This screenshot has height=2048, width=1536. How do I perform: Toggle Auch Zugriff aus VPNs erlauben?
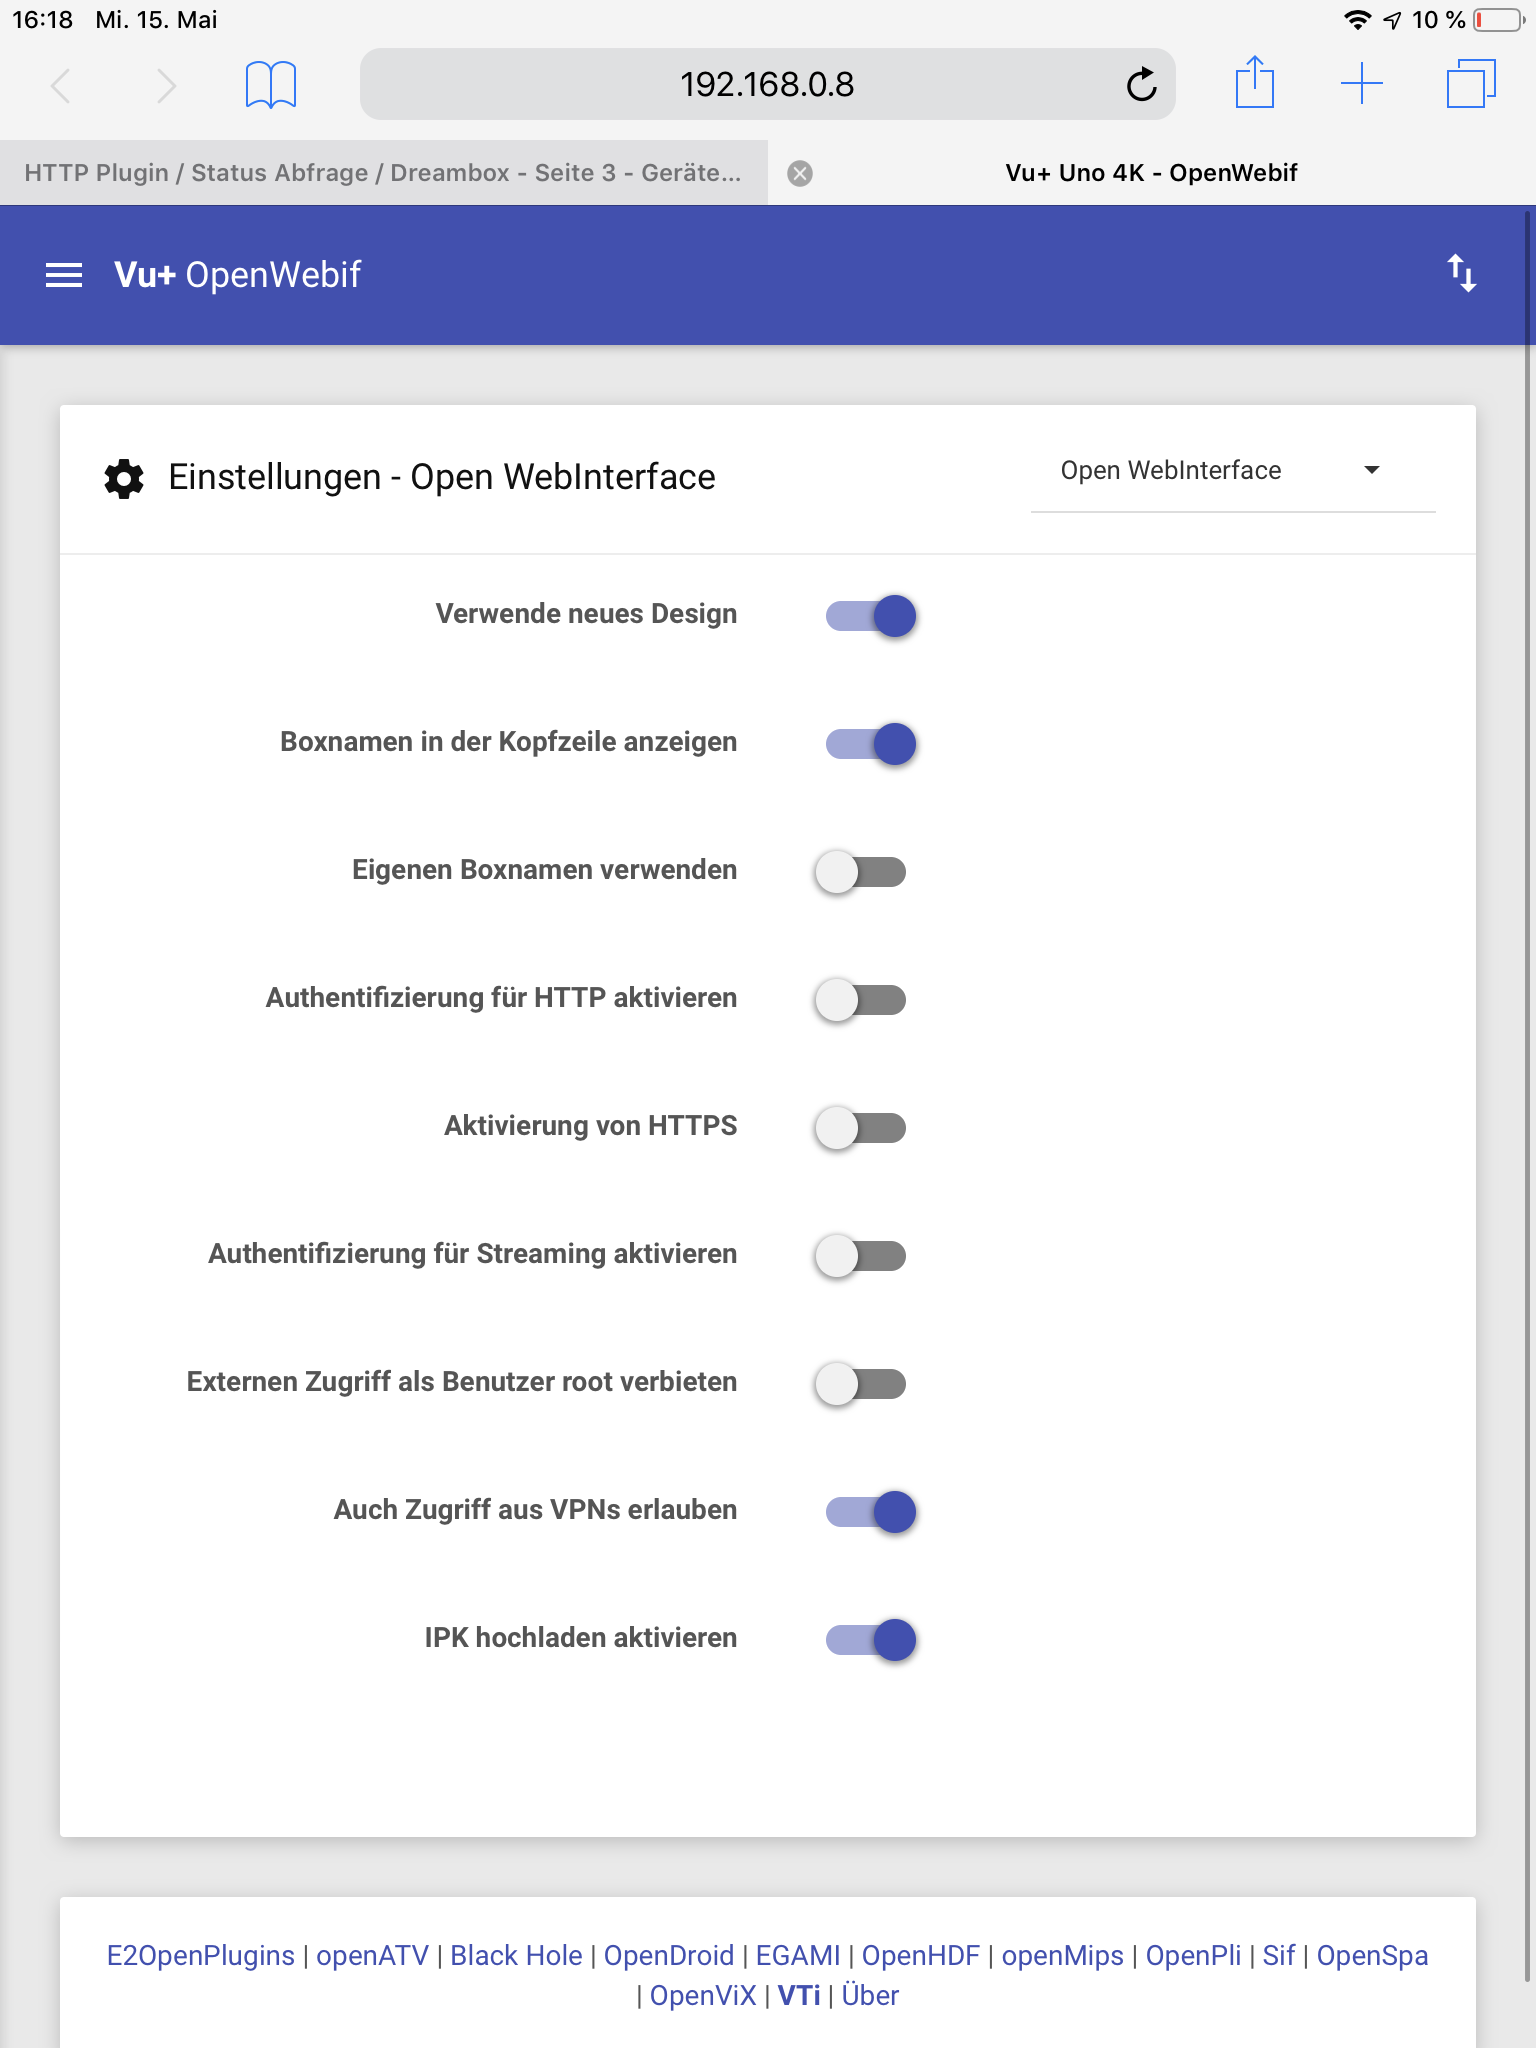pyautogui.click(x=870, y=1512)
